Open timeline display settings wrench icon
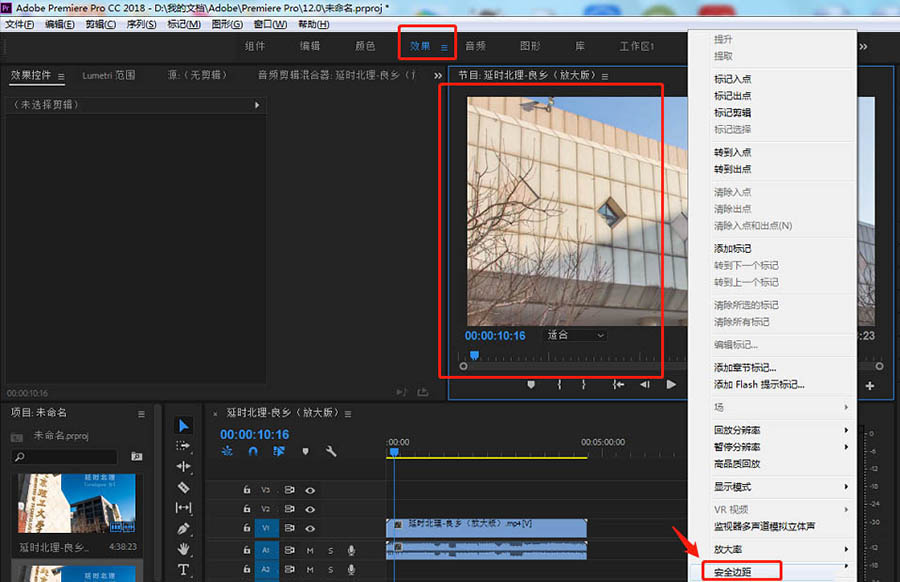The width and height of the screenshot is (900, 582). (x=331, y=451)
